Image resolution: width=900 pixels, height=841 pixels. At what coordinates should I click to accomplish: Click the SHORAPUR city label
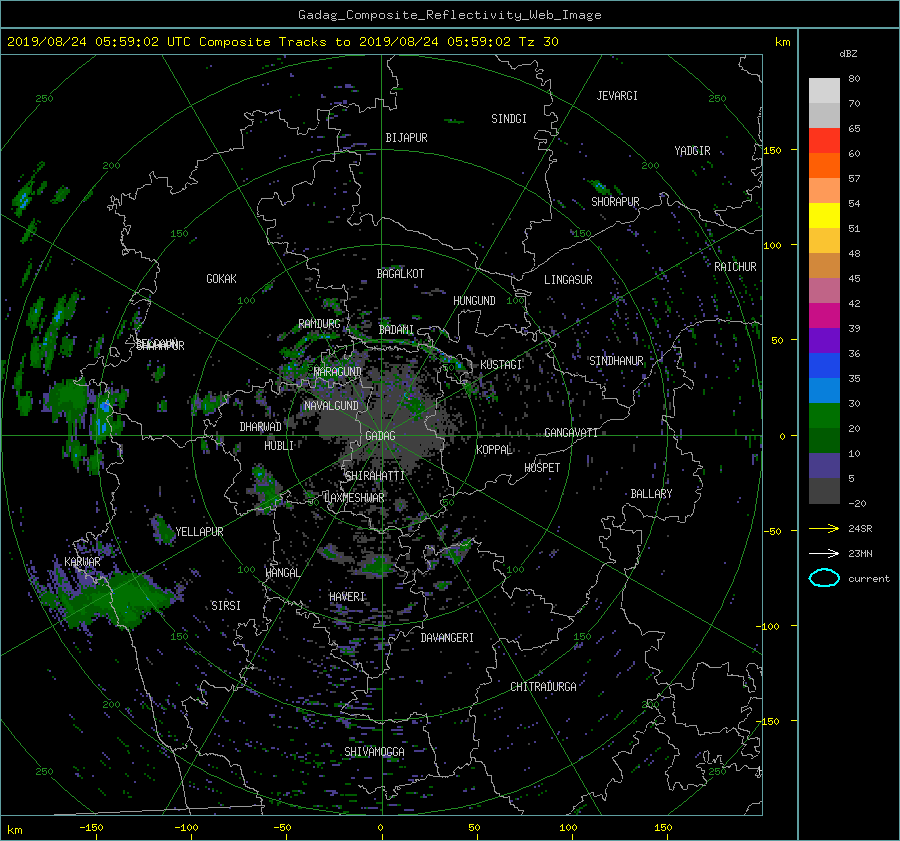pos(615,202)
